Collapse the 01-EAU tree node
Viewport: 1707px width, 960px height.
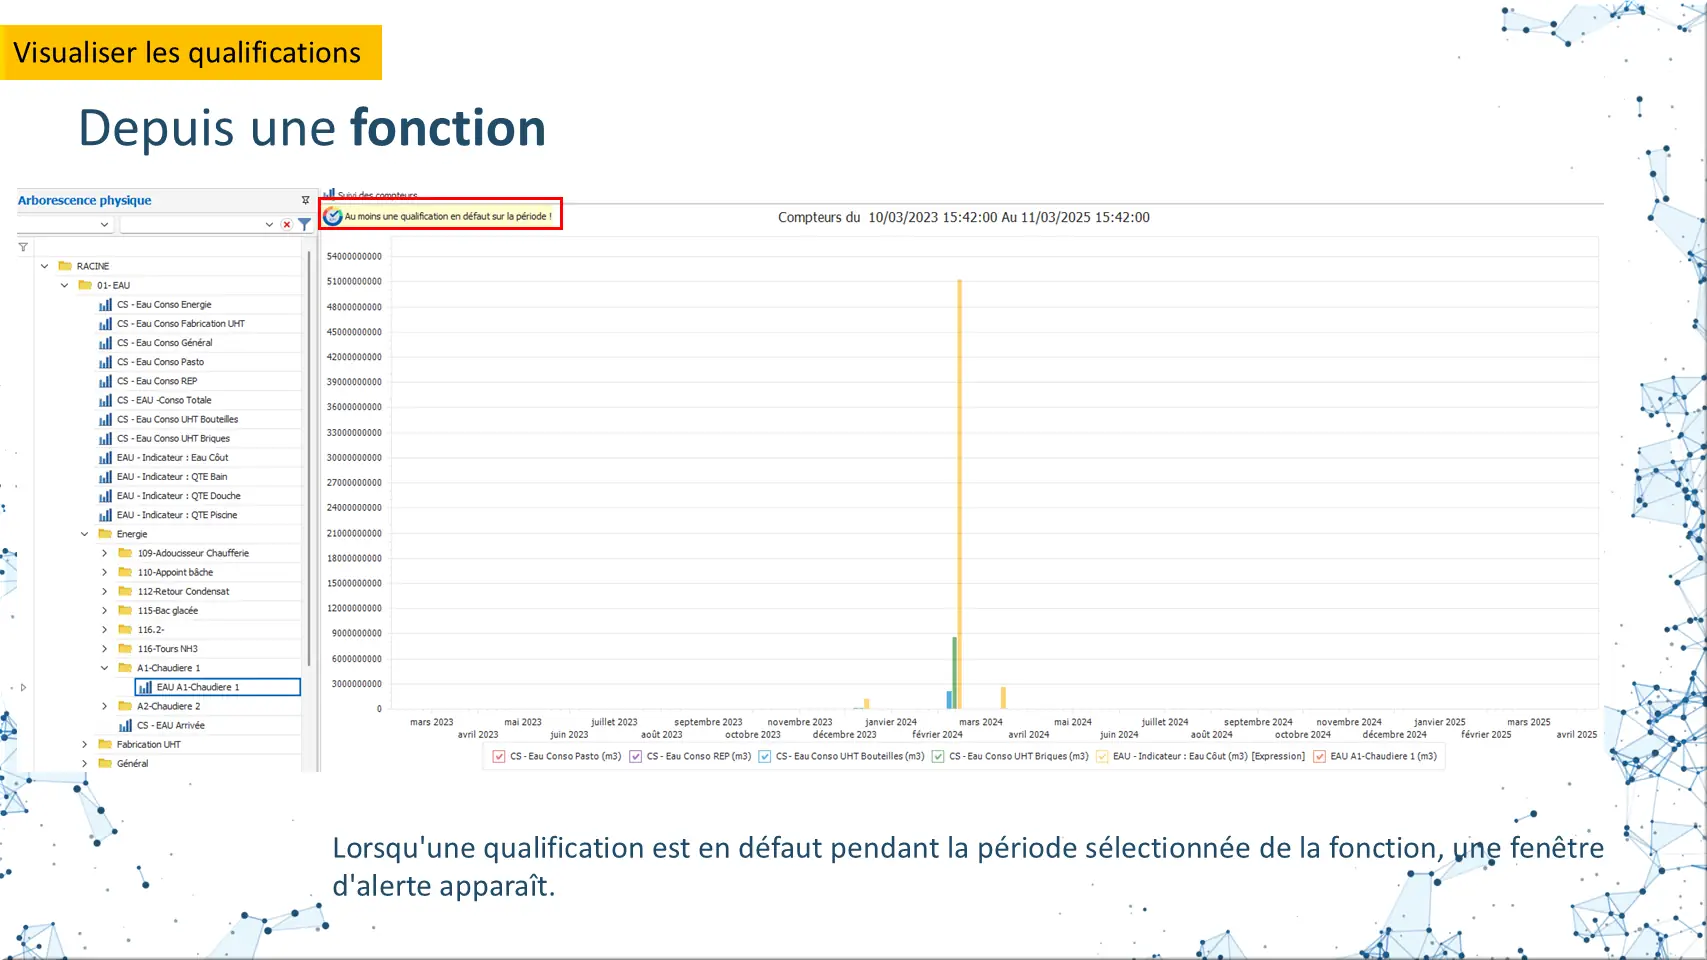click(x=64, y=285)
